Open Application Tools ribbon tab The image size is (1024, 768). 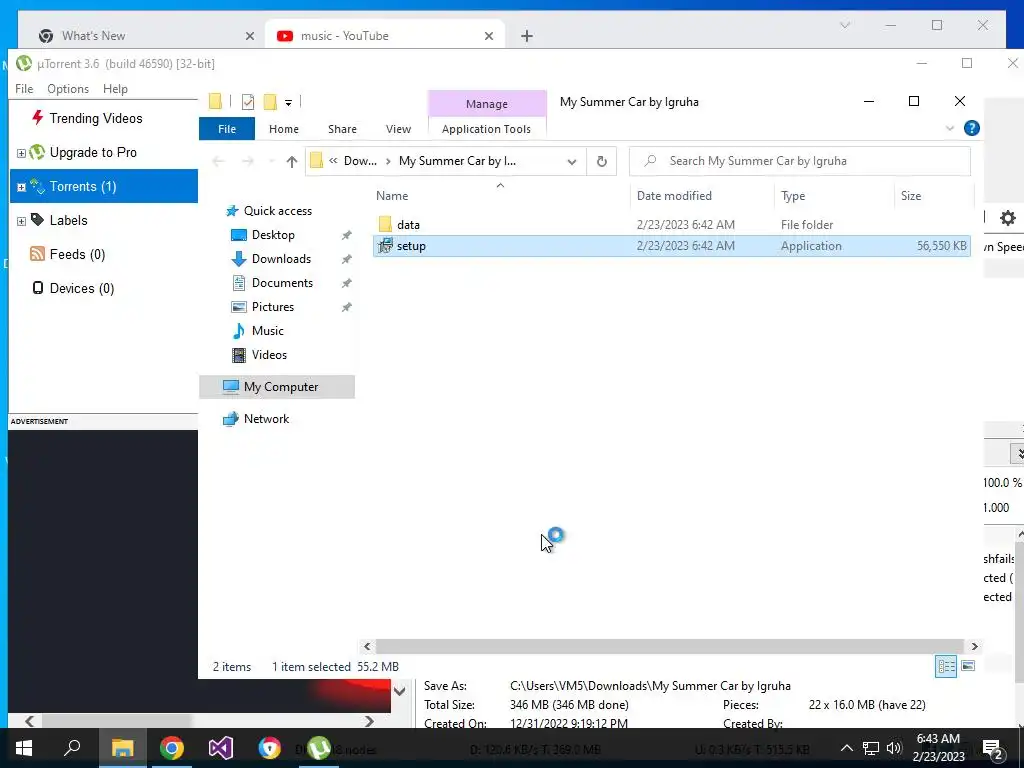pyautogui.click(x=487, y=129)
